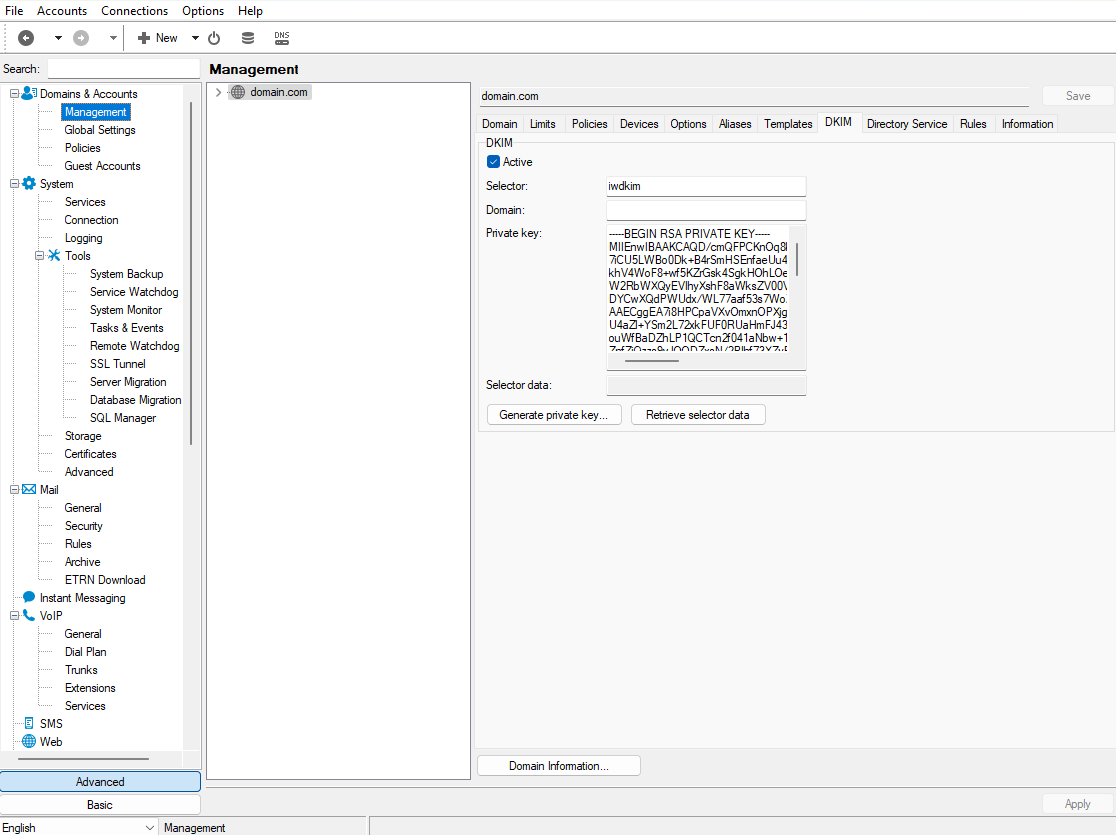
Task: Expand the domain.com tree node
Action: tap(218, 92)
